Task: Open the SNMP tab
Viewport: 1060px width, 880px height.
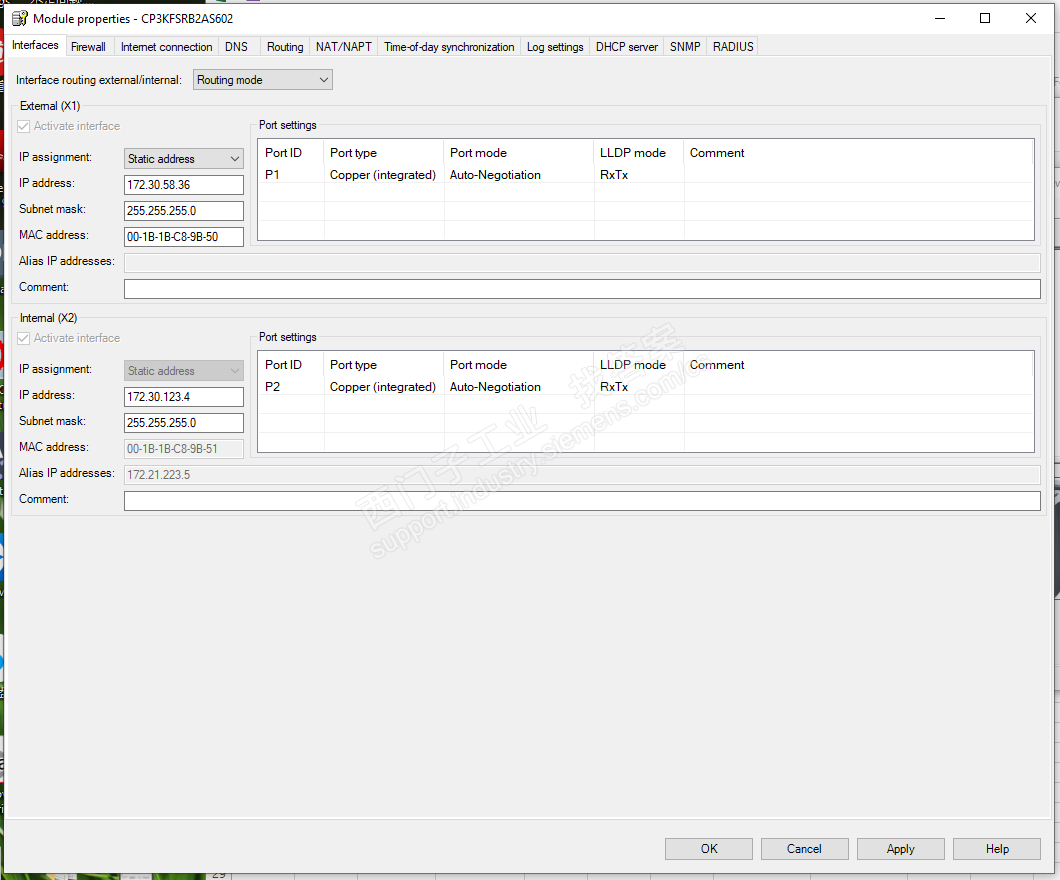Action: pos(685,47)
